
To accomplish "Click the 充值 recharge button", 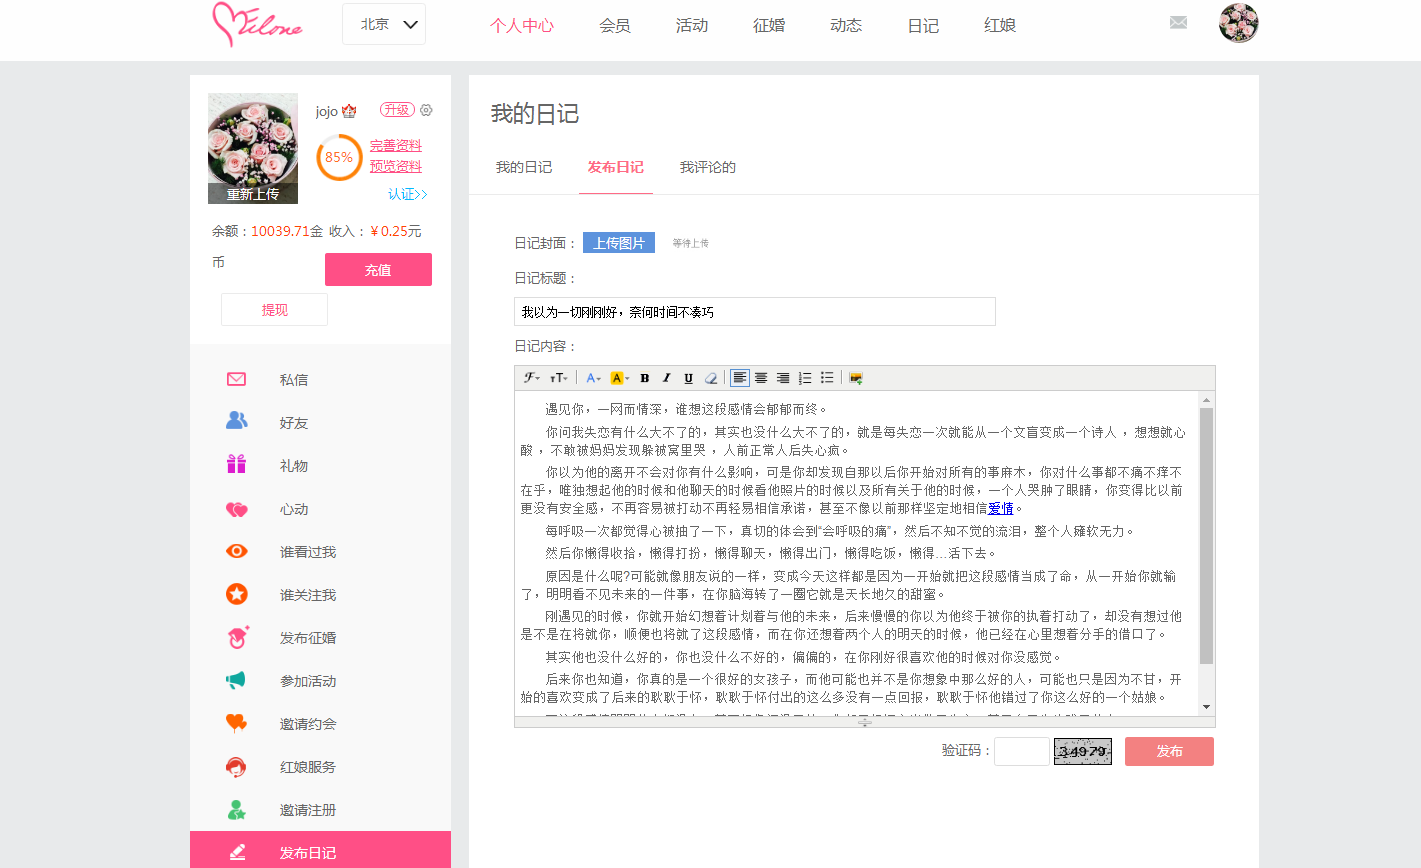I will 378,270.
